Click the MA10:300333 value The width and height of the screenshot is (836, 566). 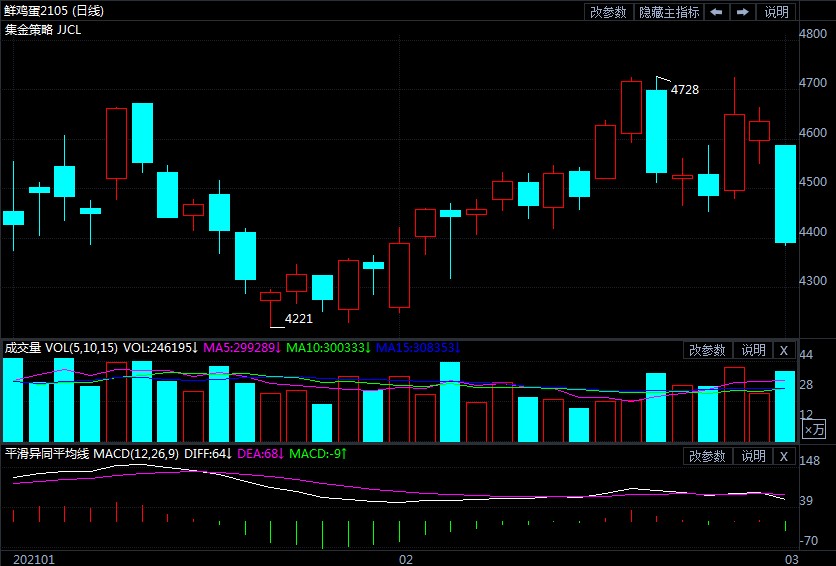[x=328, y=348]
